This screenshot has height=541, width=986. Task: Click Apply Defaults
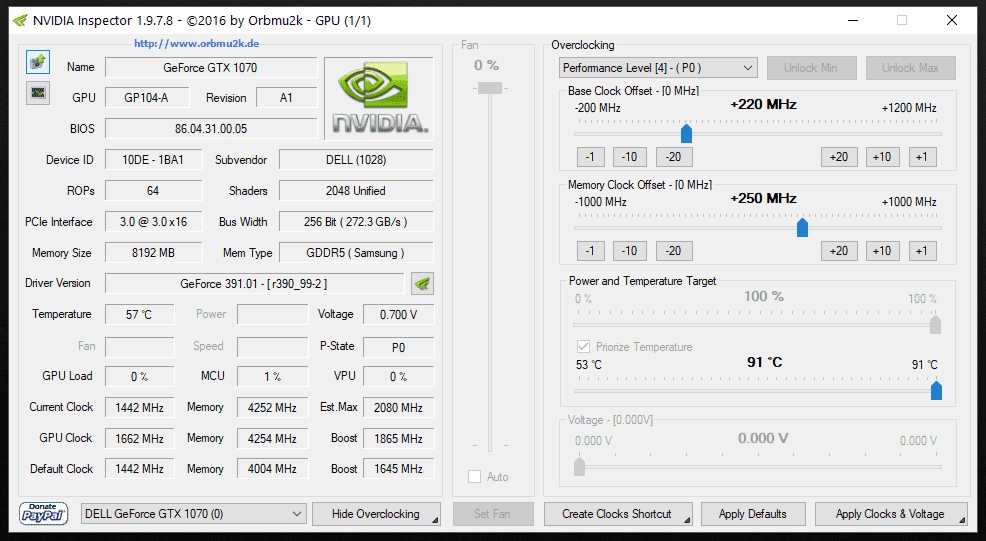click(x=753, y=514)
